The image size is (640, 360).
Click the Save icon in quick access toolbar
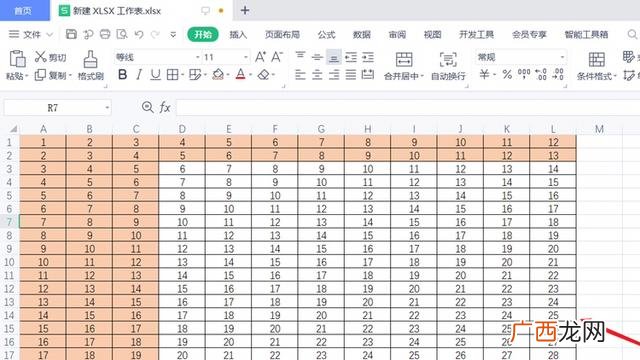71,34
